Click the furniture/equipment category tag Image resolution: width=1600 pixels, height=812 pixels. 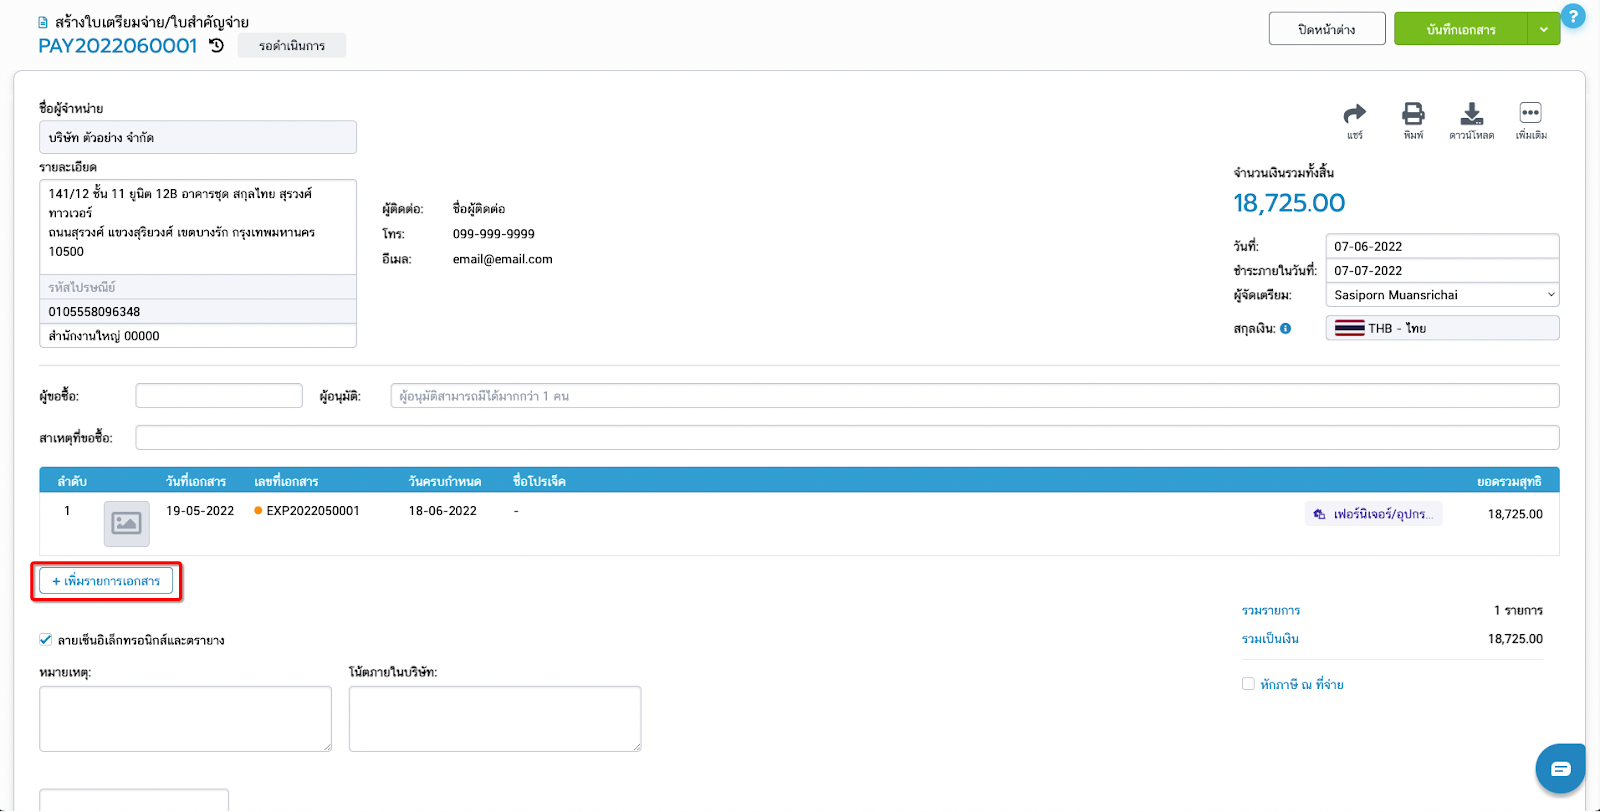1373,514
